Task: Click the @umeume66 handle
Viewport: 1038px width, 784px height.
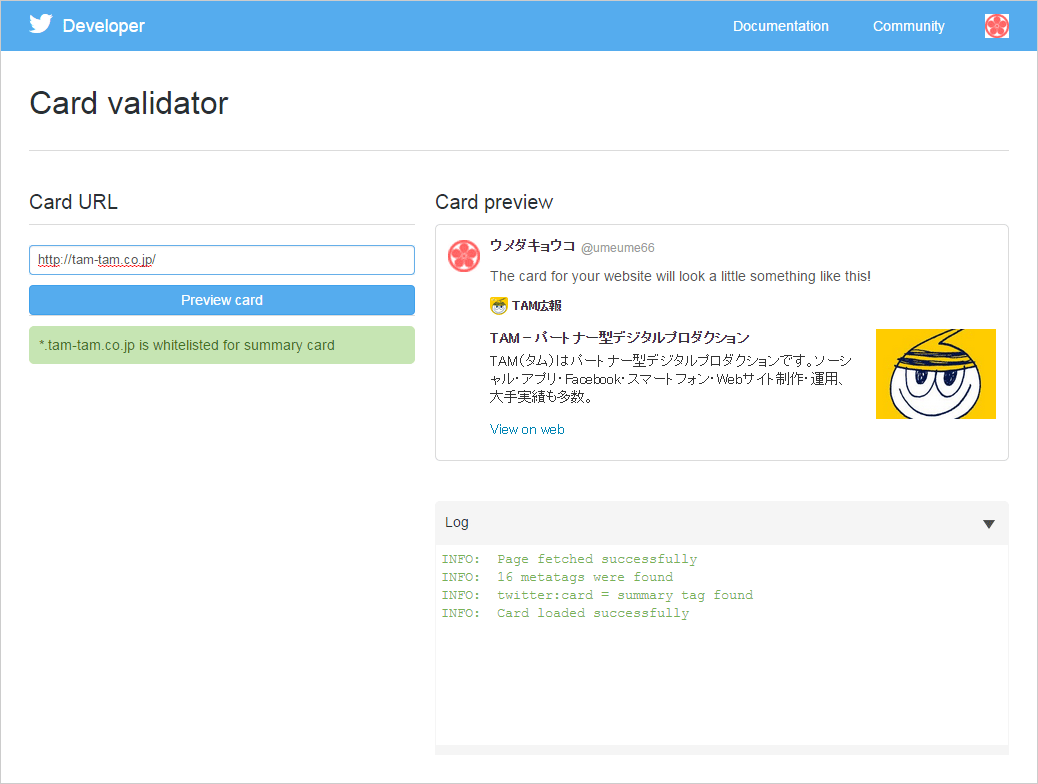Action: tap(618, 248)
